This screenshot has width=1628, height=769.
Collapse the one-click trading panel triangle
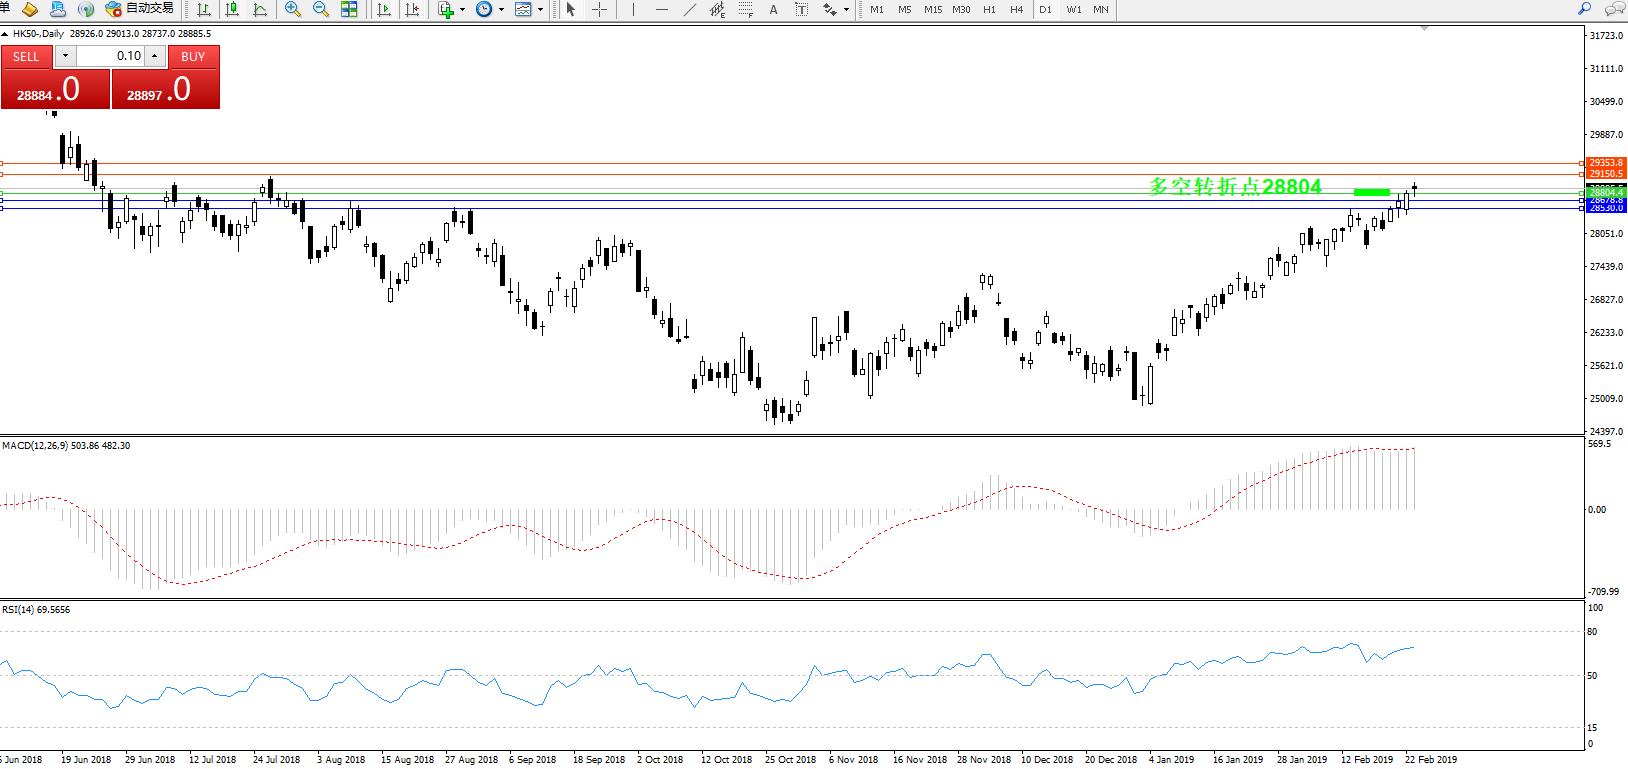click(5, 34)
